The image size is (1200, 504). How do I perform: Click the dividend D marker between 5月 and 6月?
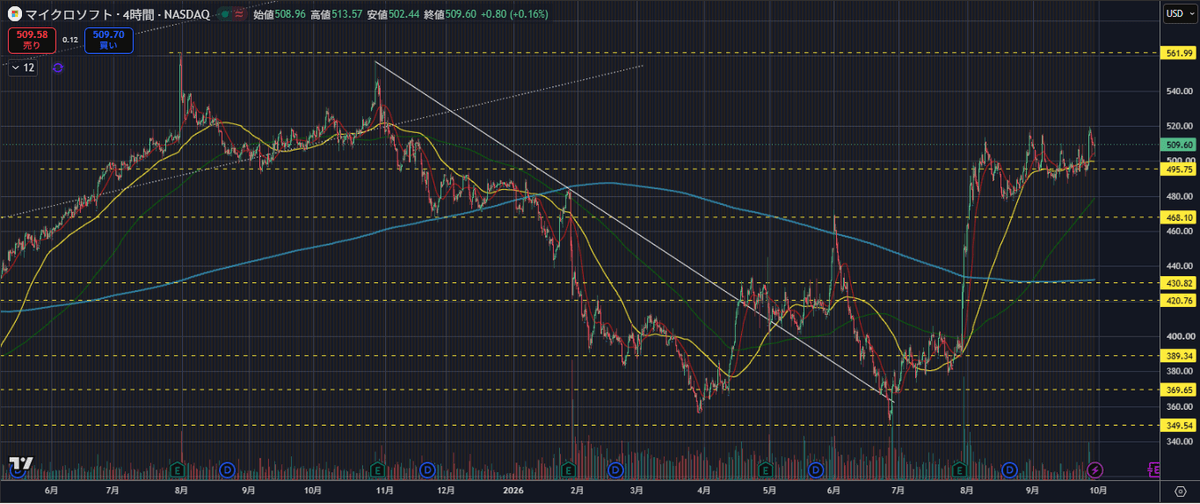click(816, 468)
